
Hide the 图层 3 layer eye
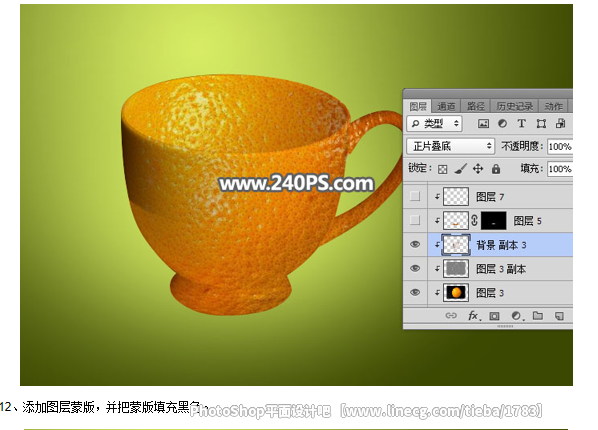[x=415, y=292]
